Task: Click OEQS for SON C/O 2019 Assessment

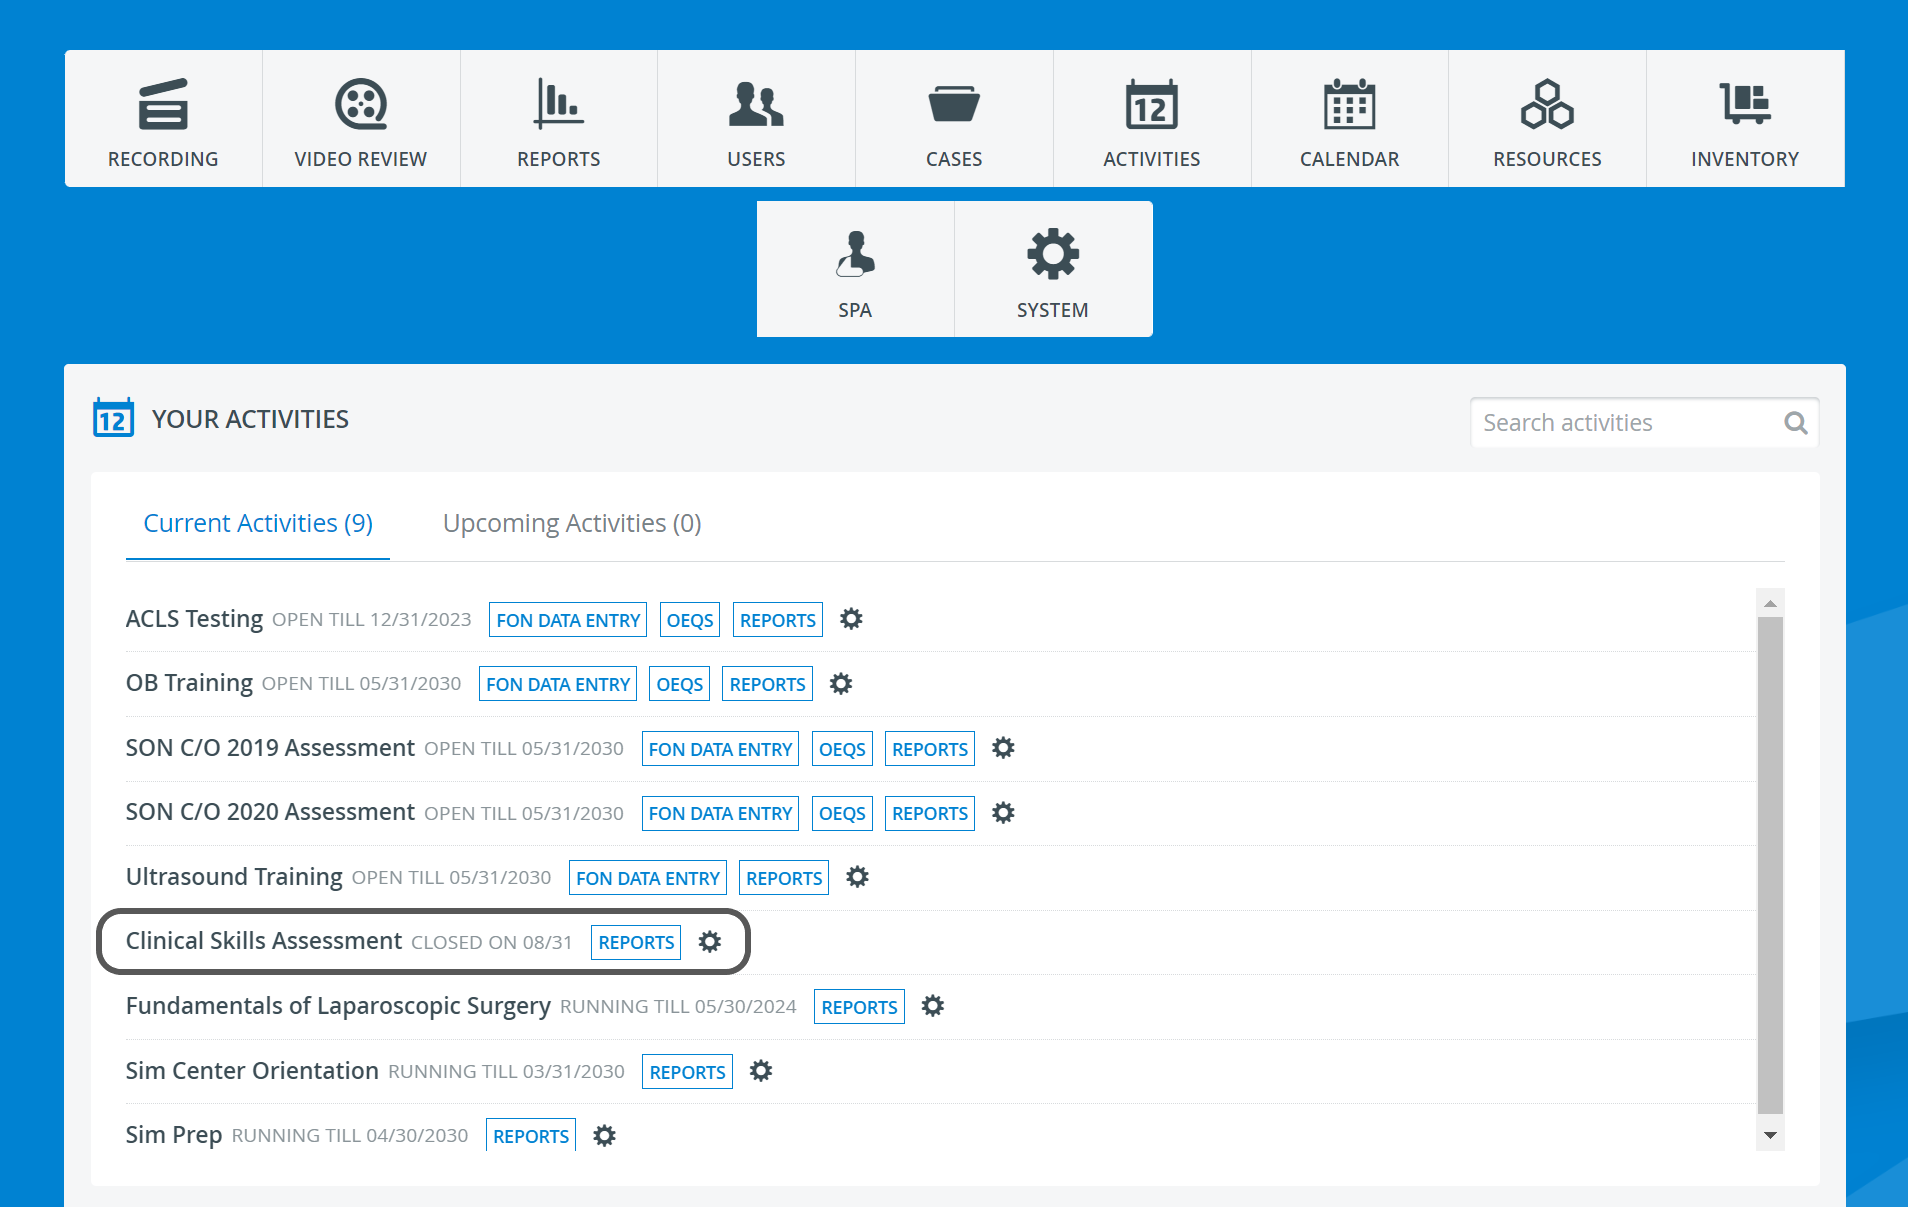Action: [842, 749]
